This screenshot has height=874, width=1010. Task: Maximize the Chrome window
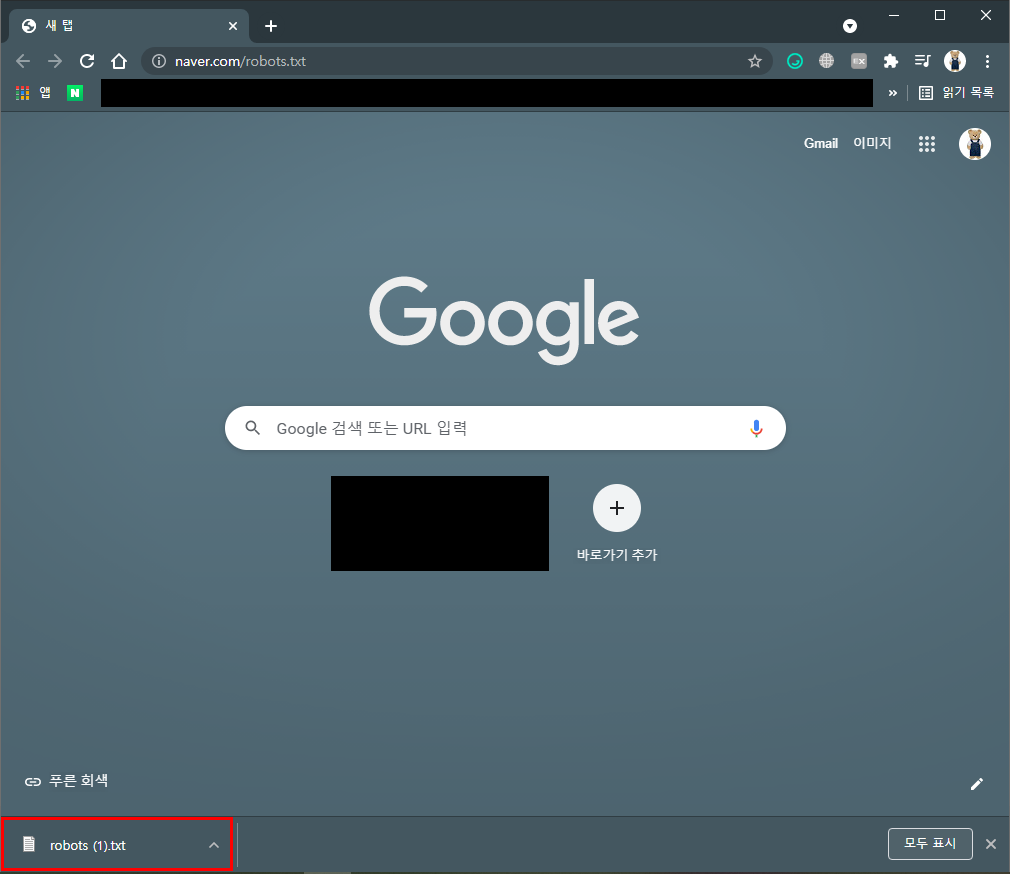pos(940,15)
